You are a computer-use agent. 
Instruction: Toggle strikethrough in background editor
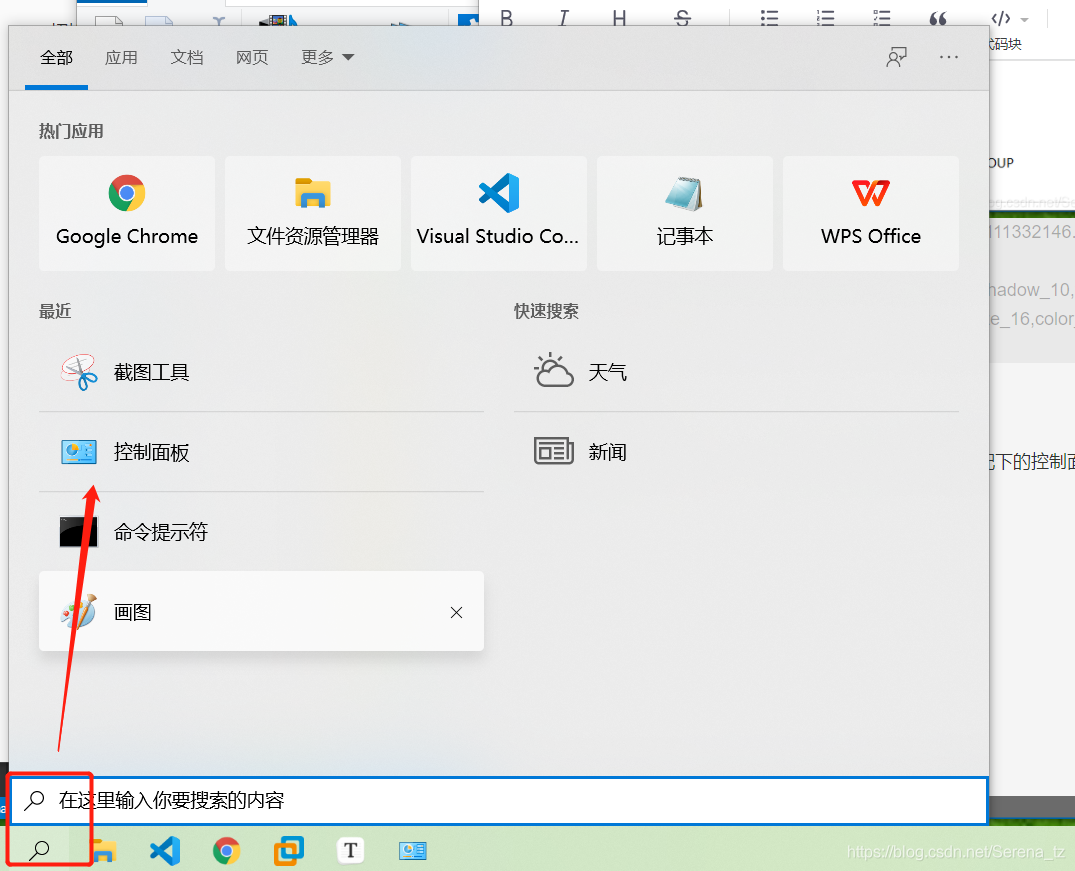[x=682, y=17]
